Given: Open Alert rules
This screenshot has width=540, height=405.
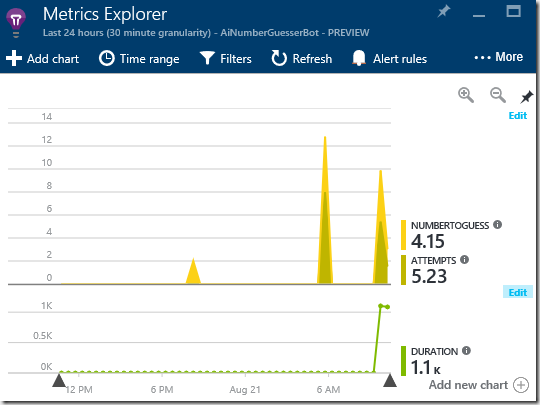Looking at the screenshot, I should click(x=390, y=59).
